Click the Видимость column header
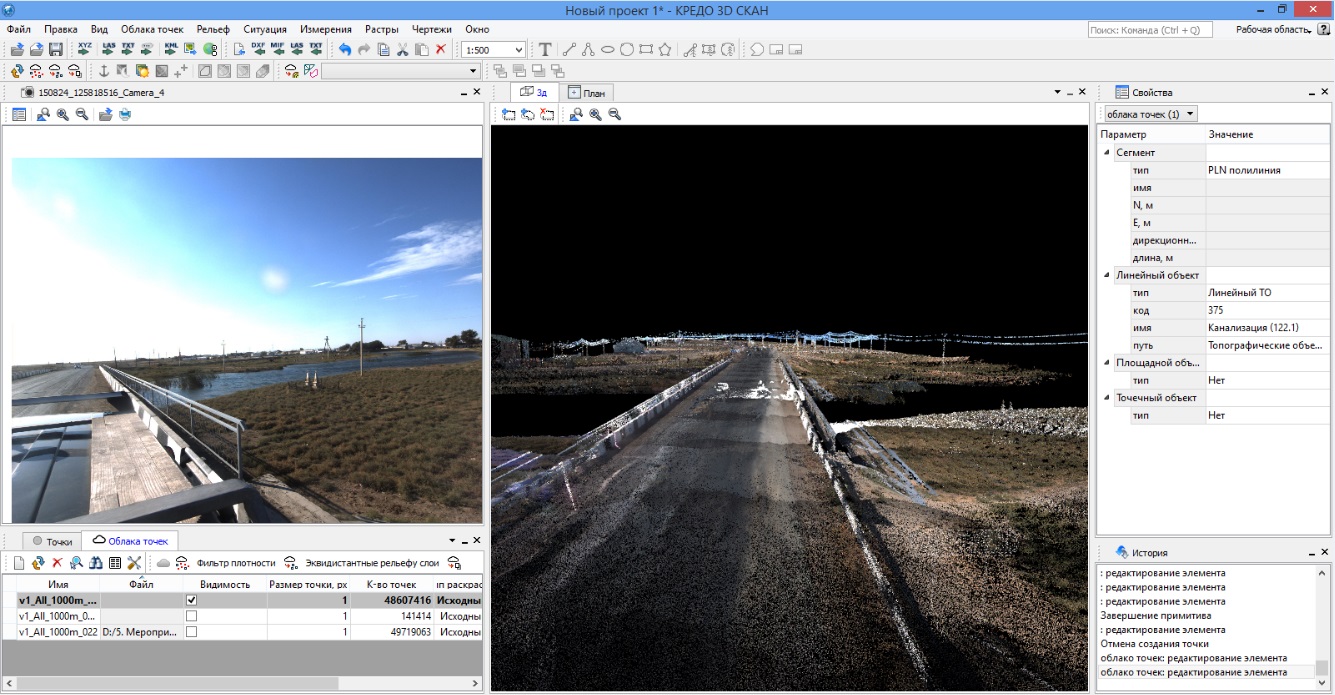1335x695 pixels. (x=225, y=584)
